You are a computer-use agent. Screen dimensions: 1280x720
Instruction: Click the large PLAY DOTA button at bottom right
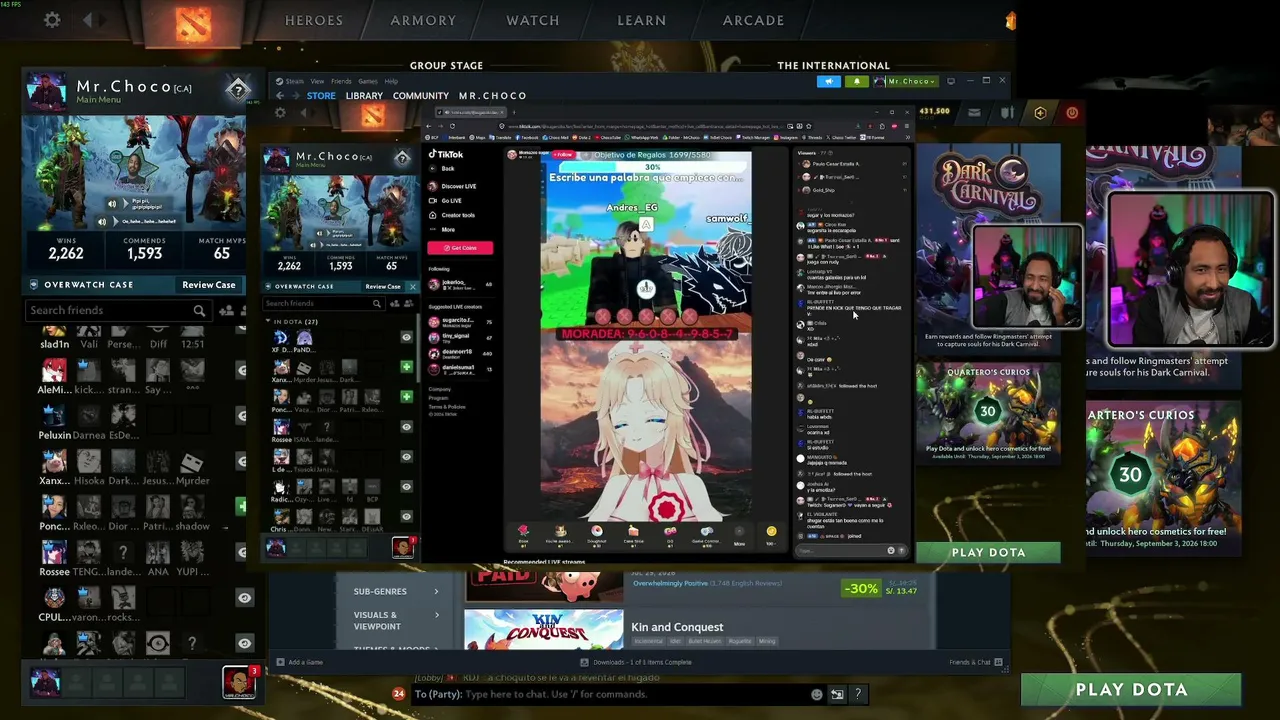(x=1131, y=689)
